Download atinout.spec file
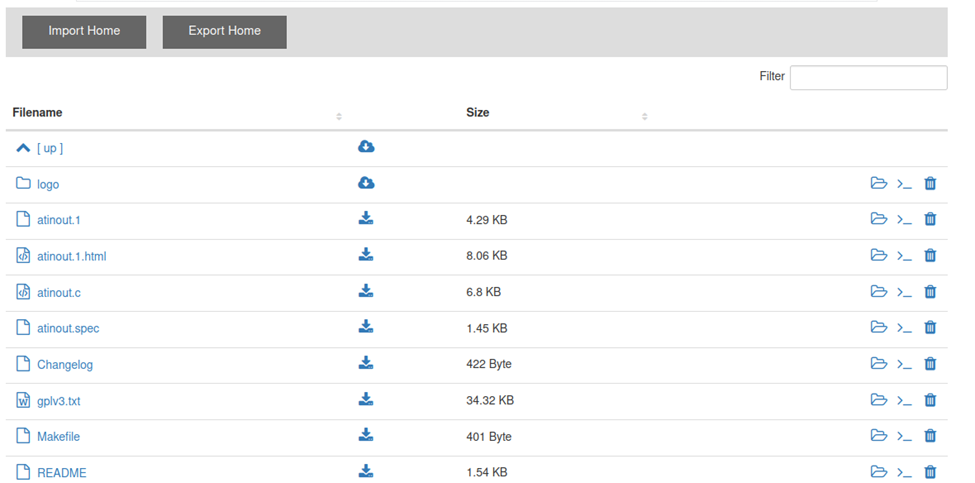 366,326
